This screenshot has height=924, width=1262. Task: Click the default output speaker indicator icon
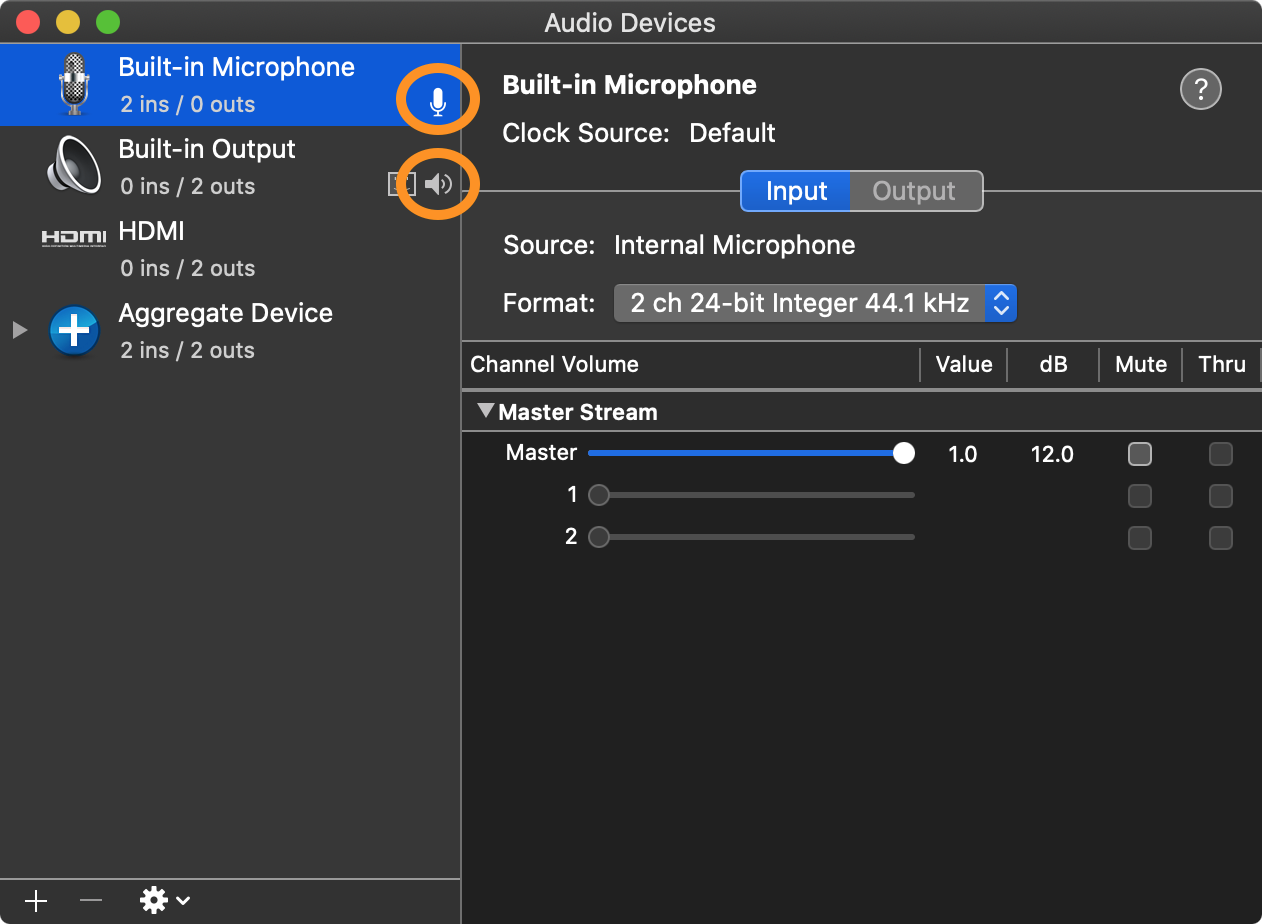click(x=439, y=184)
